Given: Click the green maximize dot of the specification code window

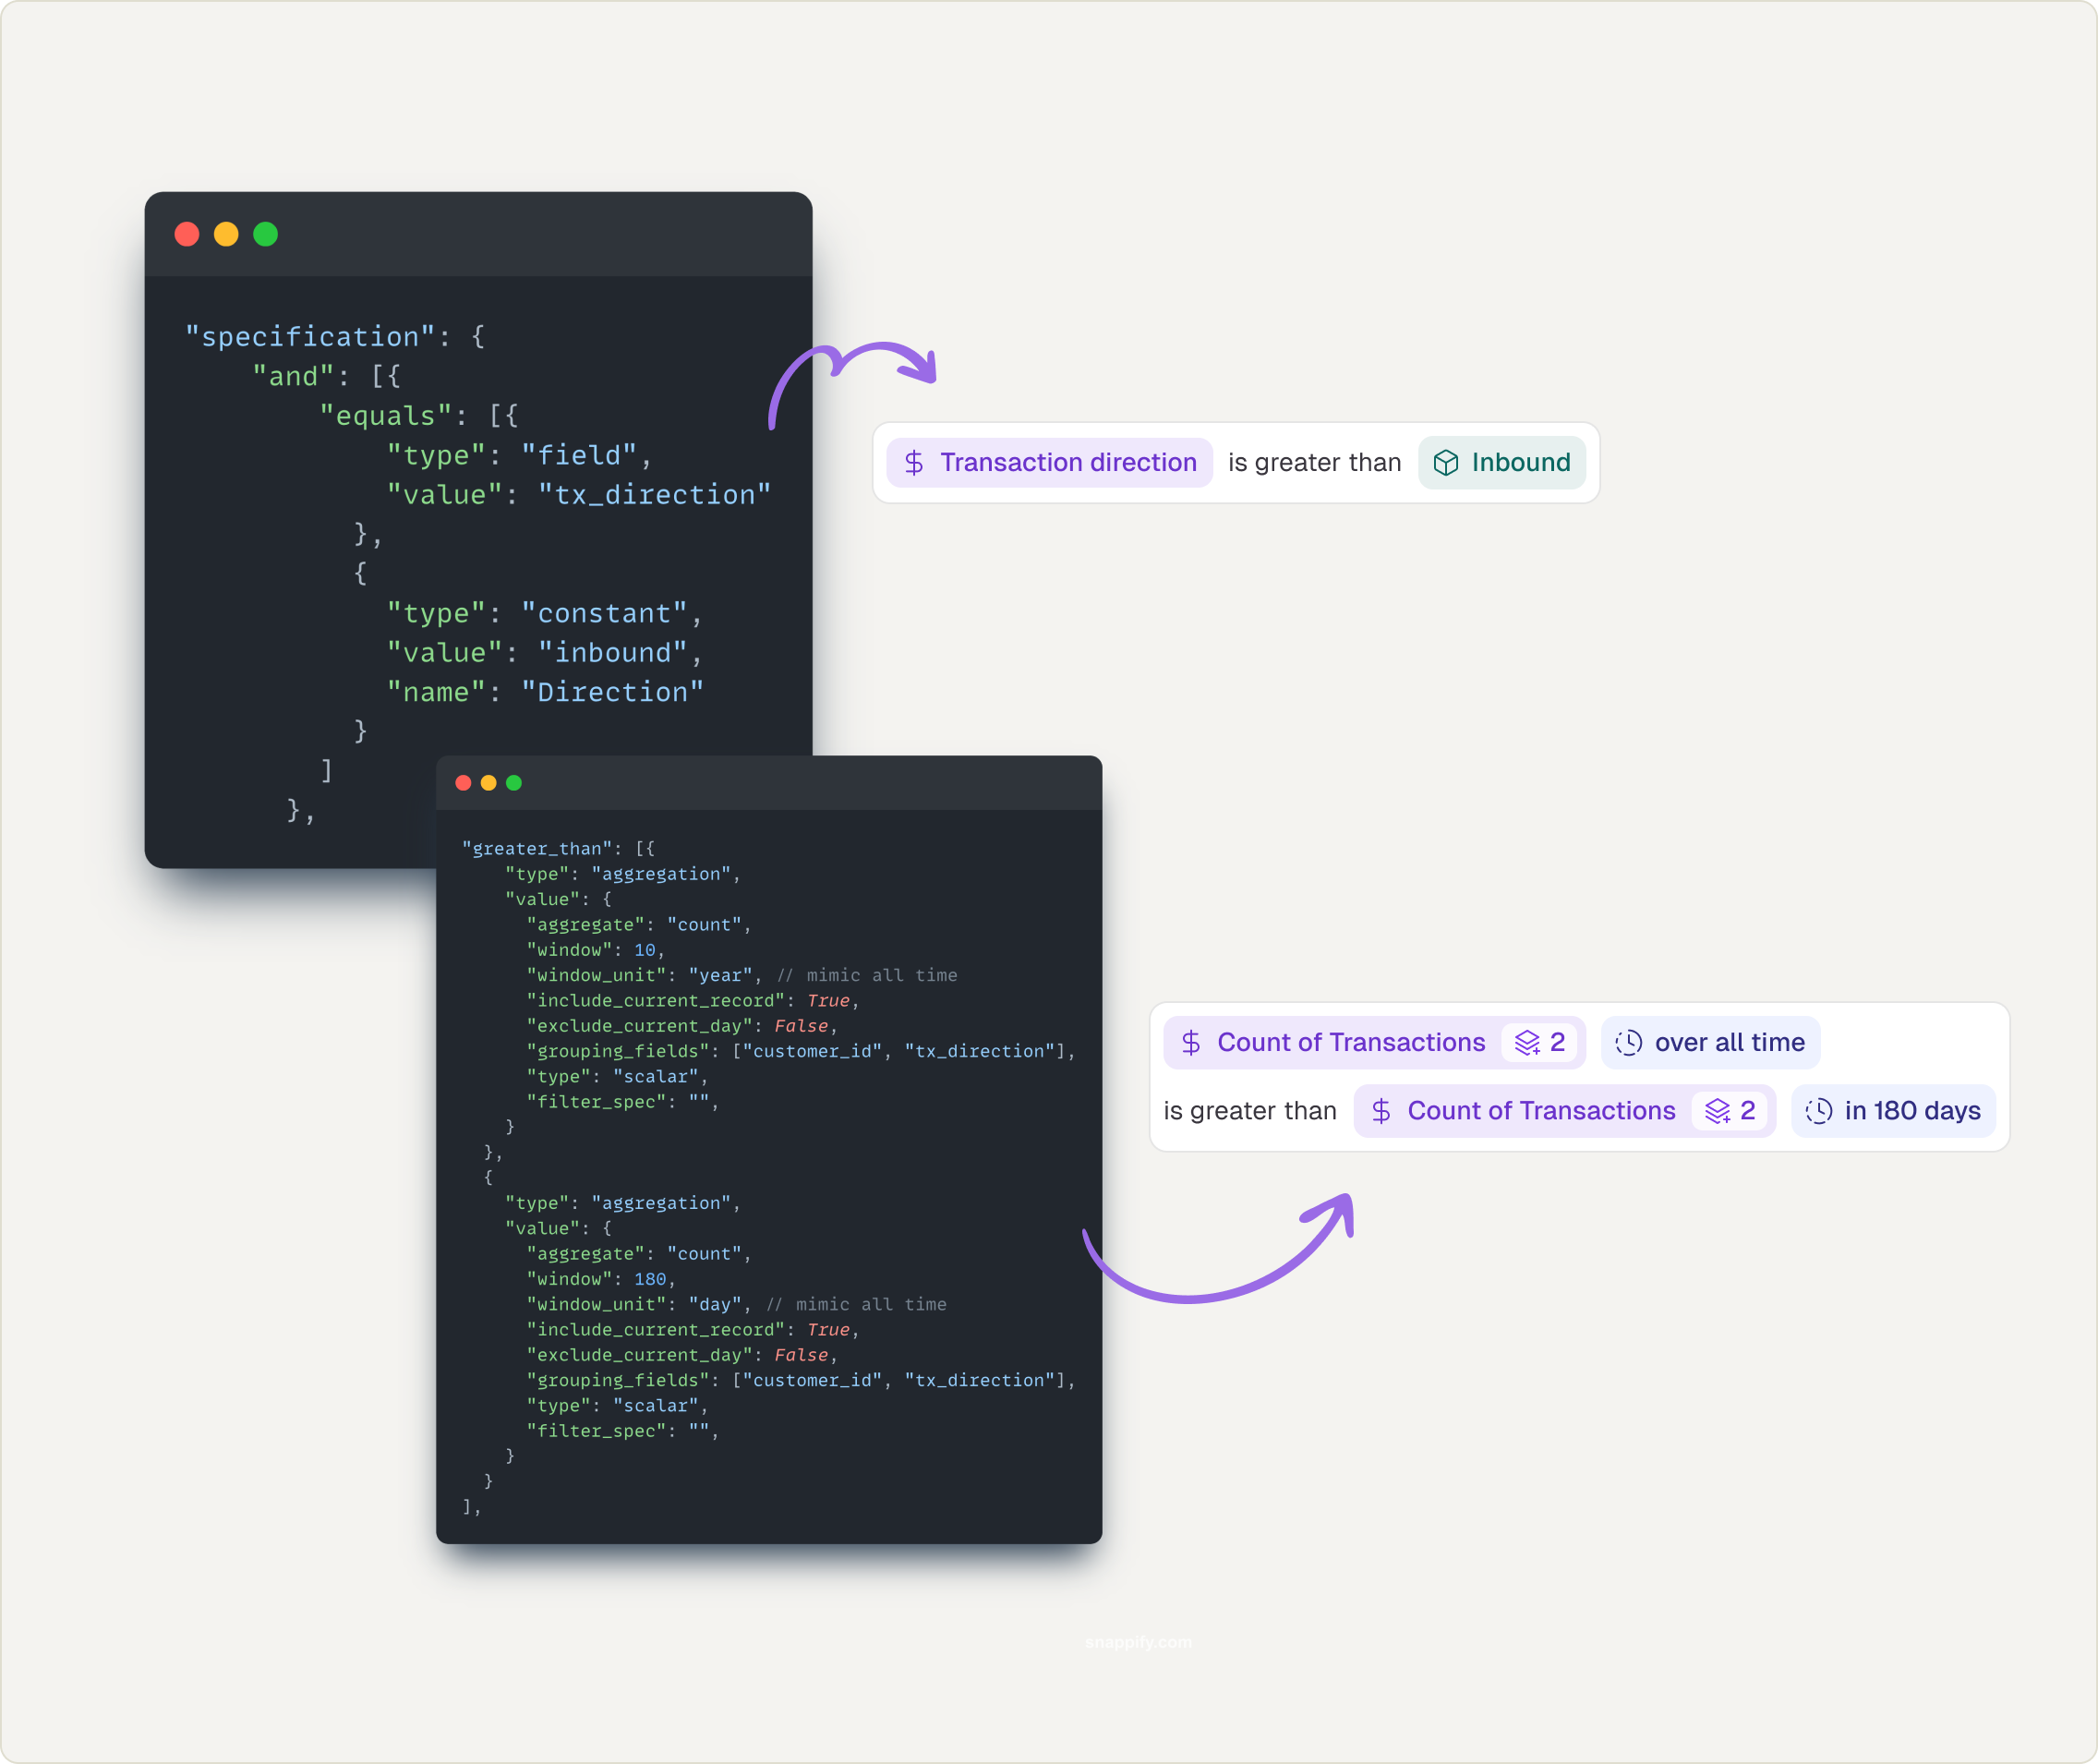Looking at the screenshot, I should 265,234.
